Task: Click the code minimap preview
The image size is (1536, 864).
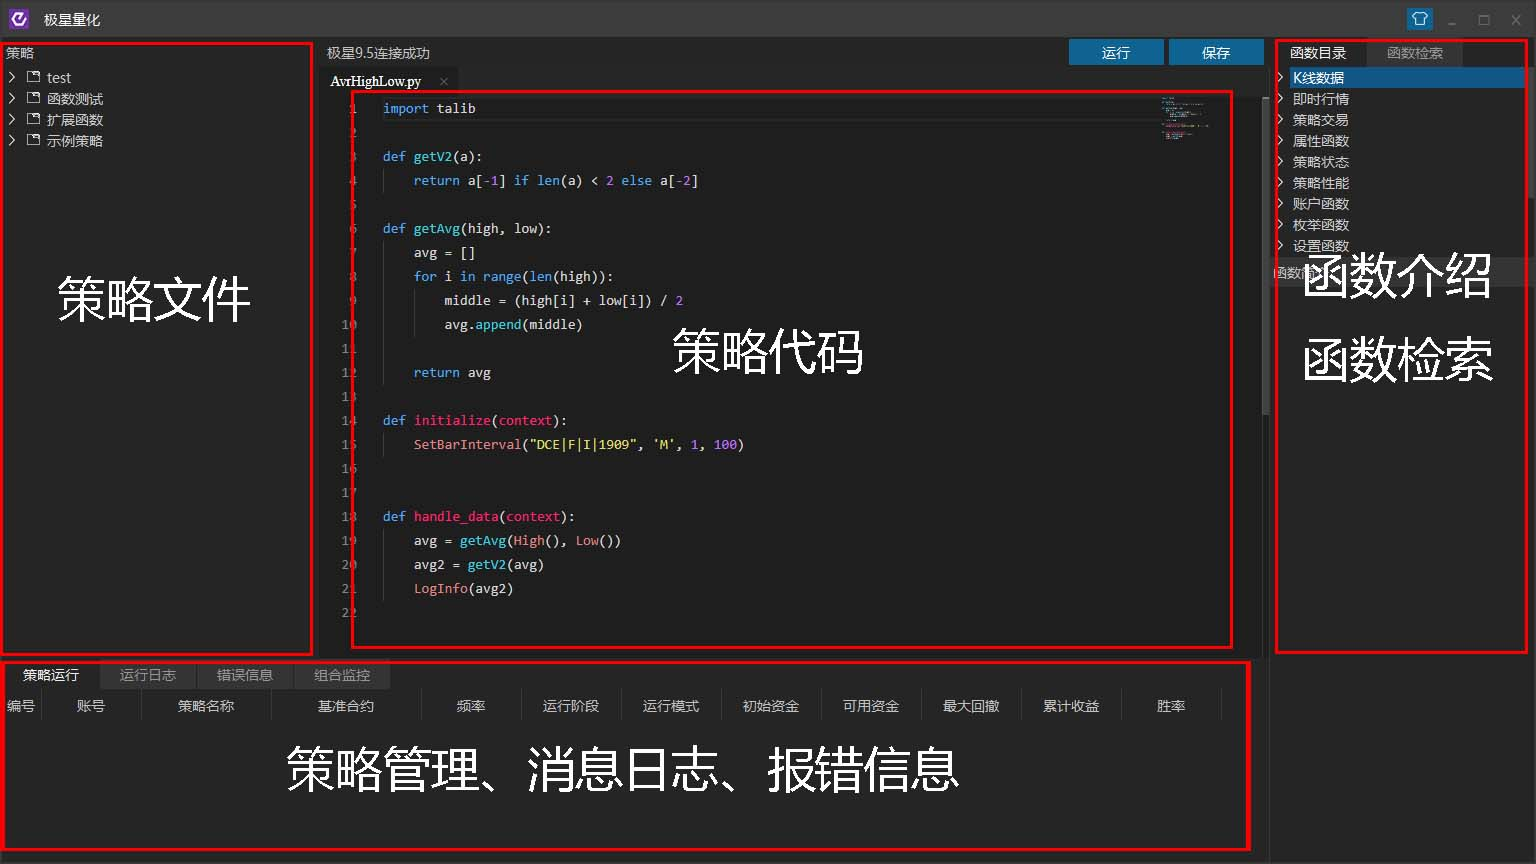Action: pyautogui.click(x=1184, y=117)
